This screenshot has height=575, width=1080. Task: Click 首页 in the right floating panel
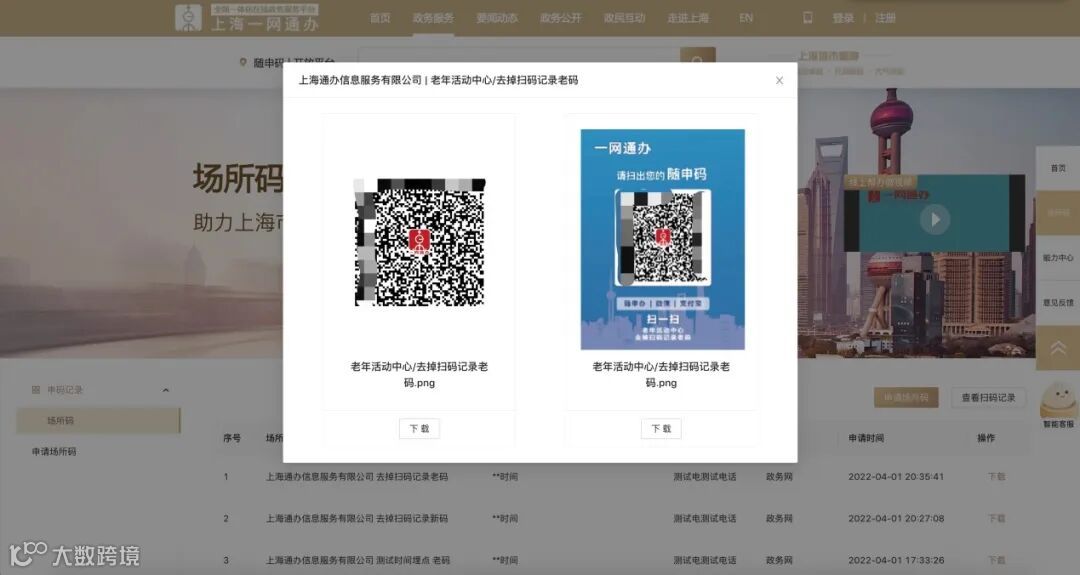coord(1058,168)
